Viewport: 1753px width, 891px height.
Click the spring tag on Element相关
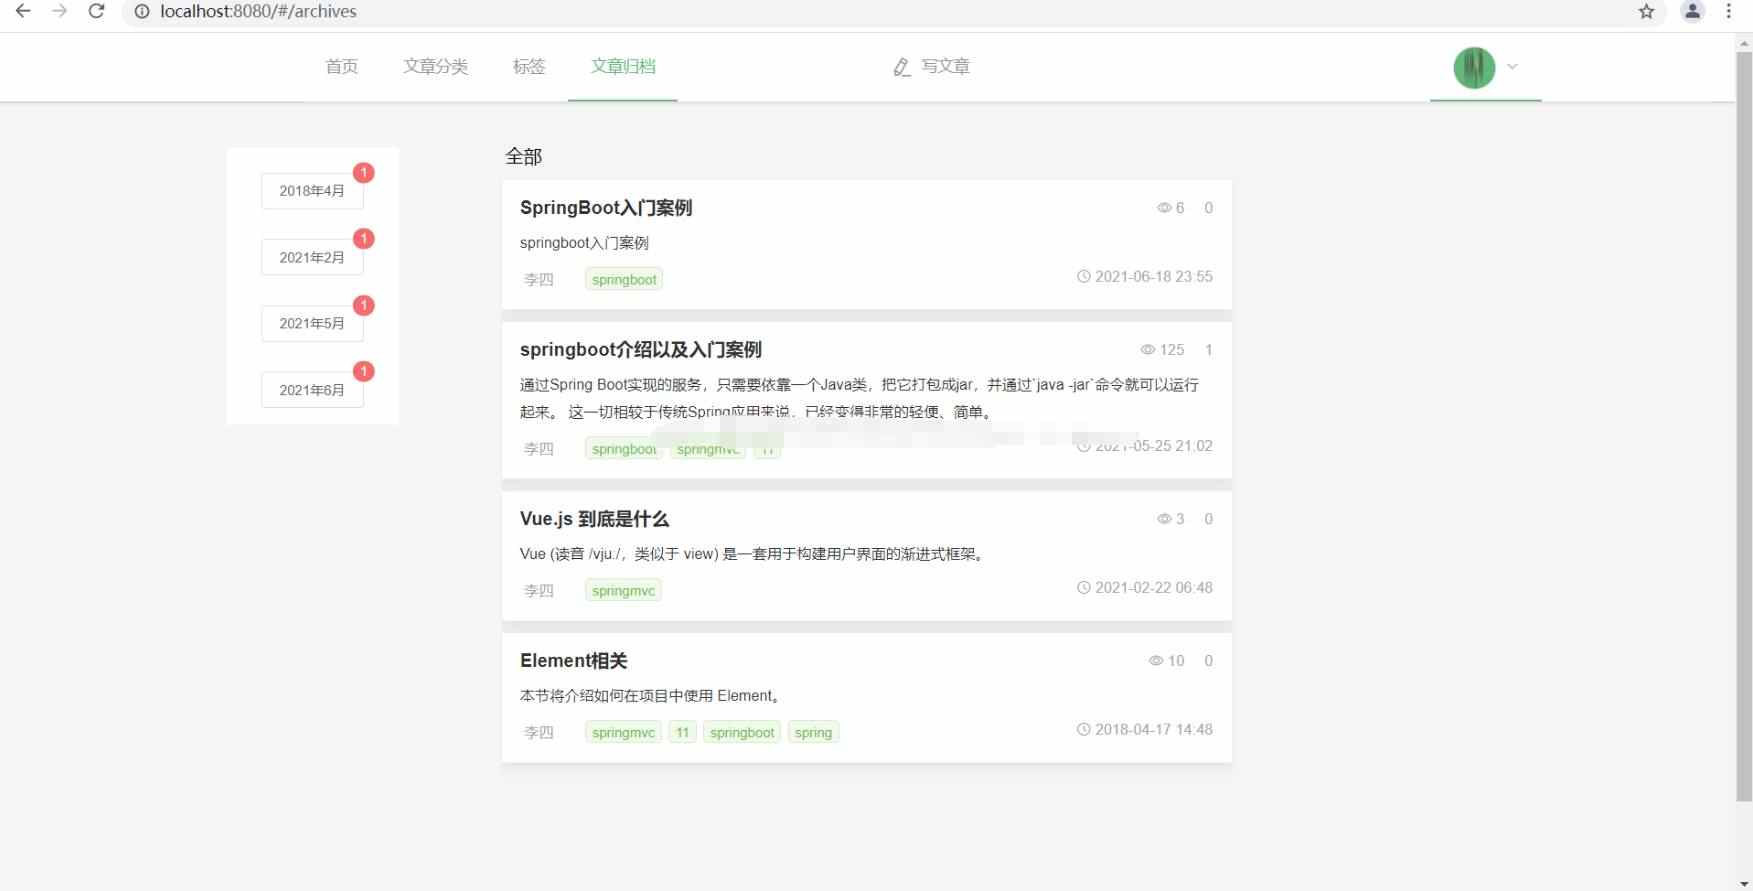813,733
